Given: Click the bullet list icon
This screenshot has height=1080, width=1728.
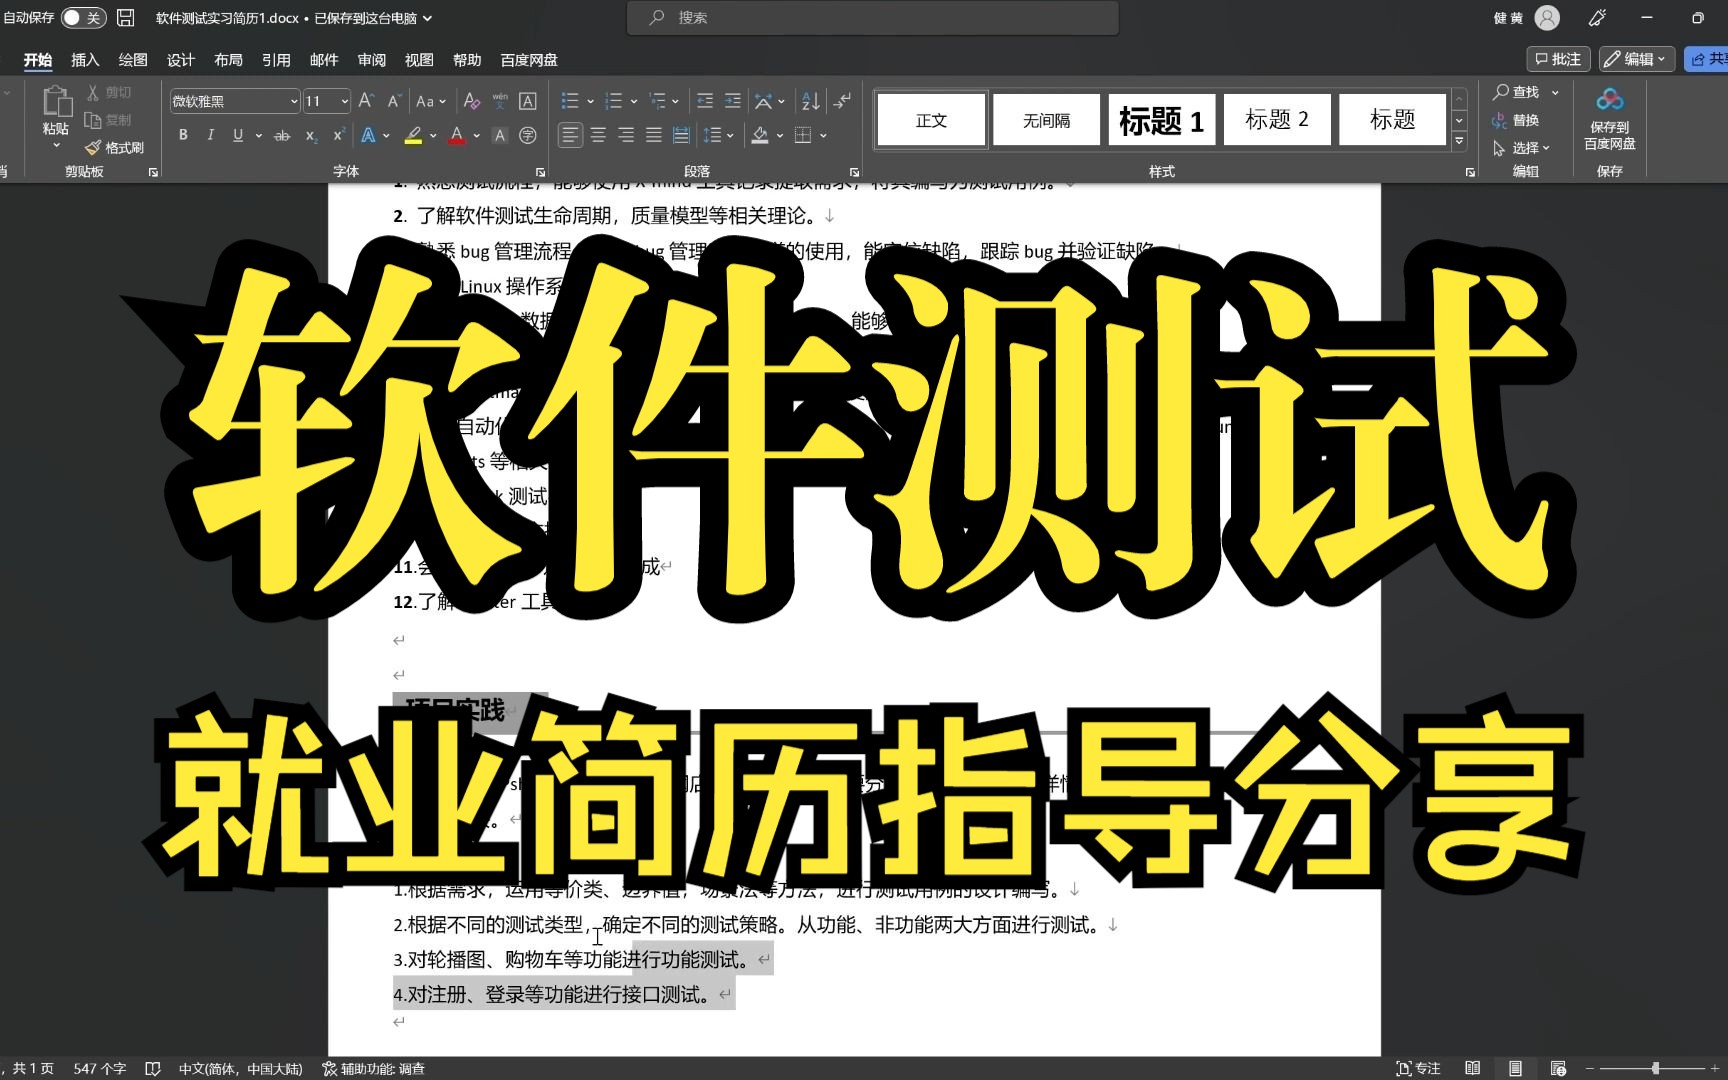Looking at the screenshot, I should pyautogui.click(x=570, y=101).
